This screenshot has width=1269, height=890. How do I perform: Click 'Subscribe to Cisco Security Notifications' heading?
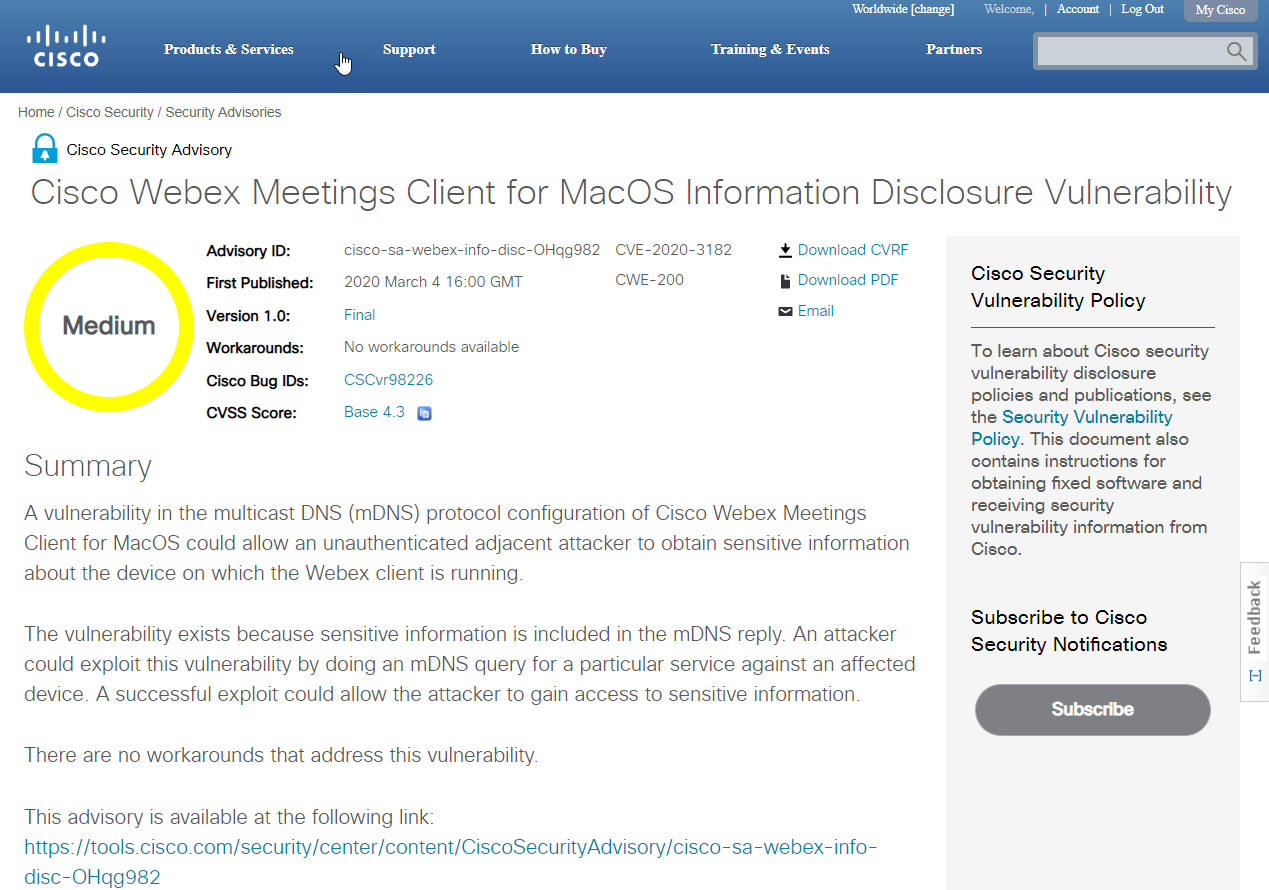[x=1069, y=631]
